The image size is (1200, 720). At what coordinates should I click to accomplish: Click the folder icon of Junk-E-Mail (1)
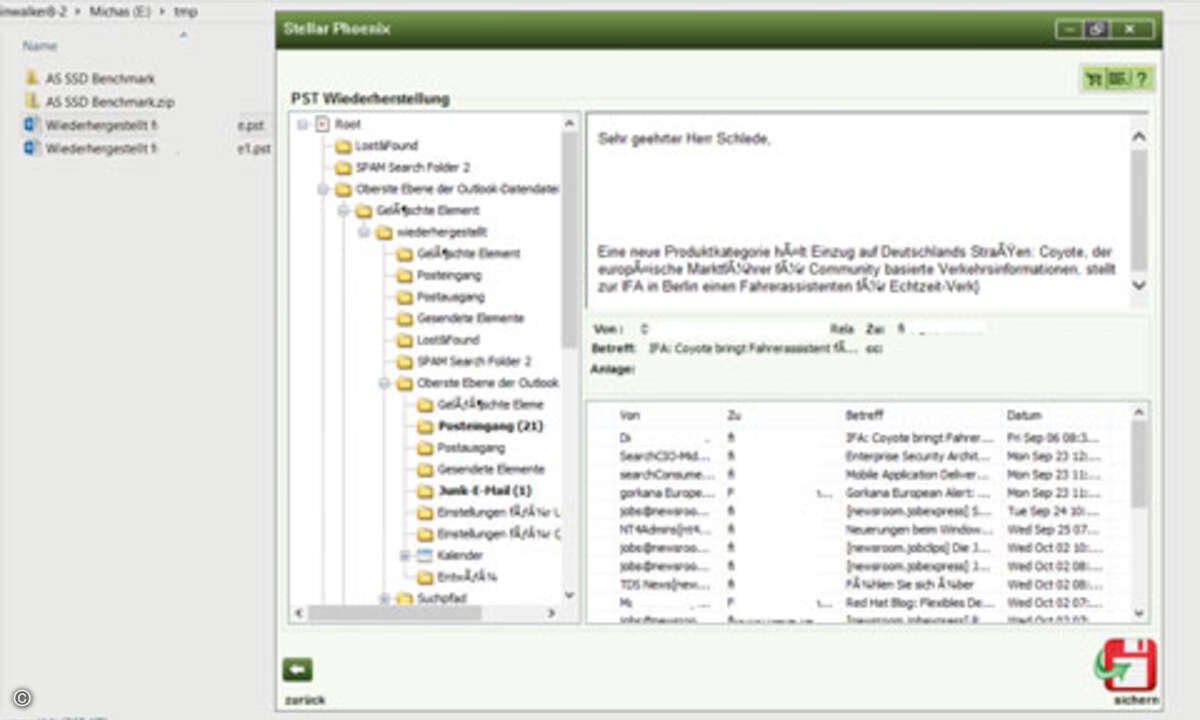click(425, 491)
